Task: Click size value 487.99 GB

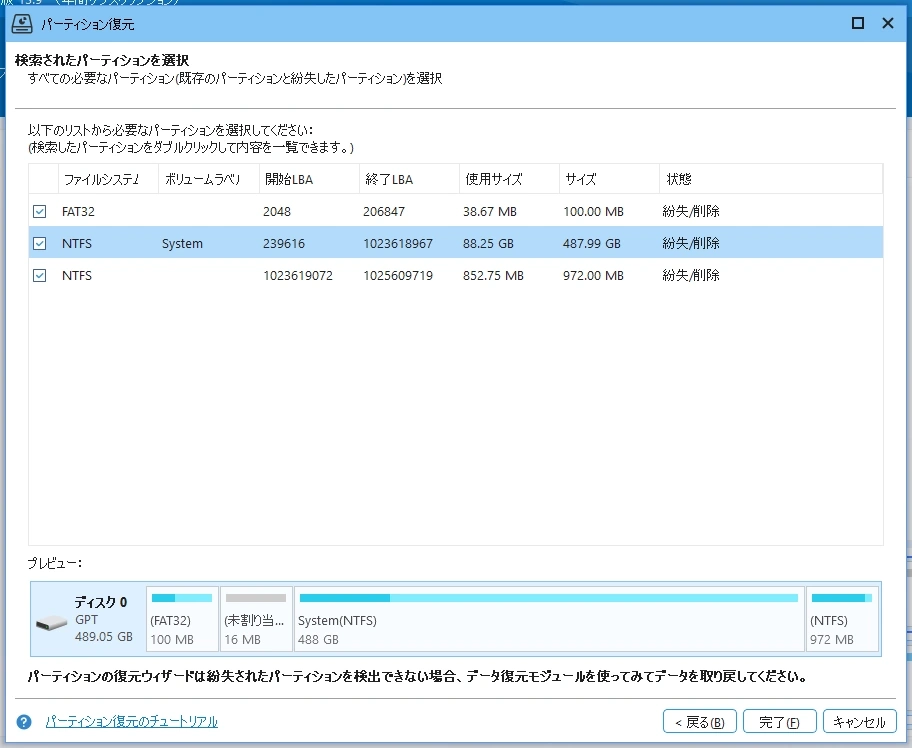Action: click(x=592, y=244)
